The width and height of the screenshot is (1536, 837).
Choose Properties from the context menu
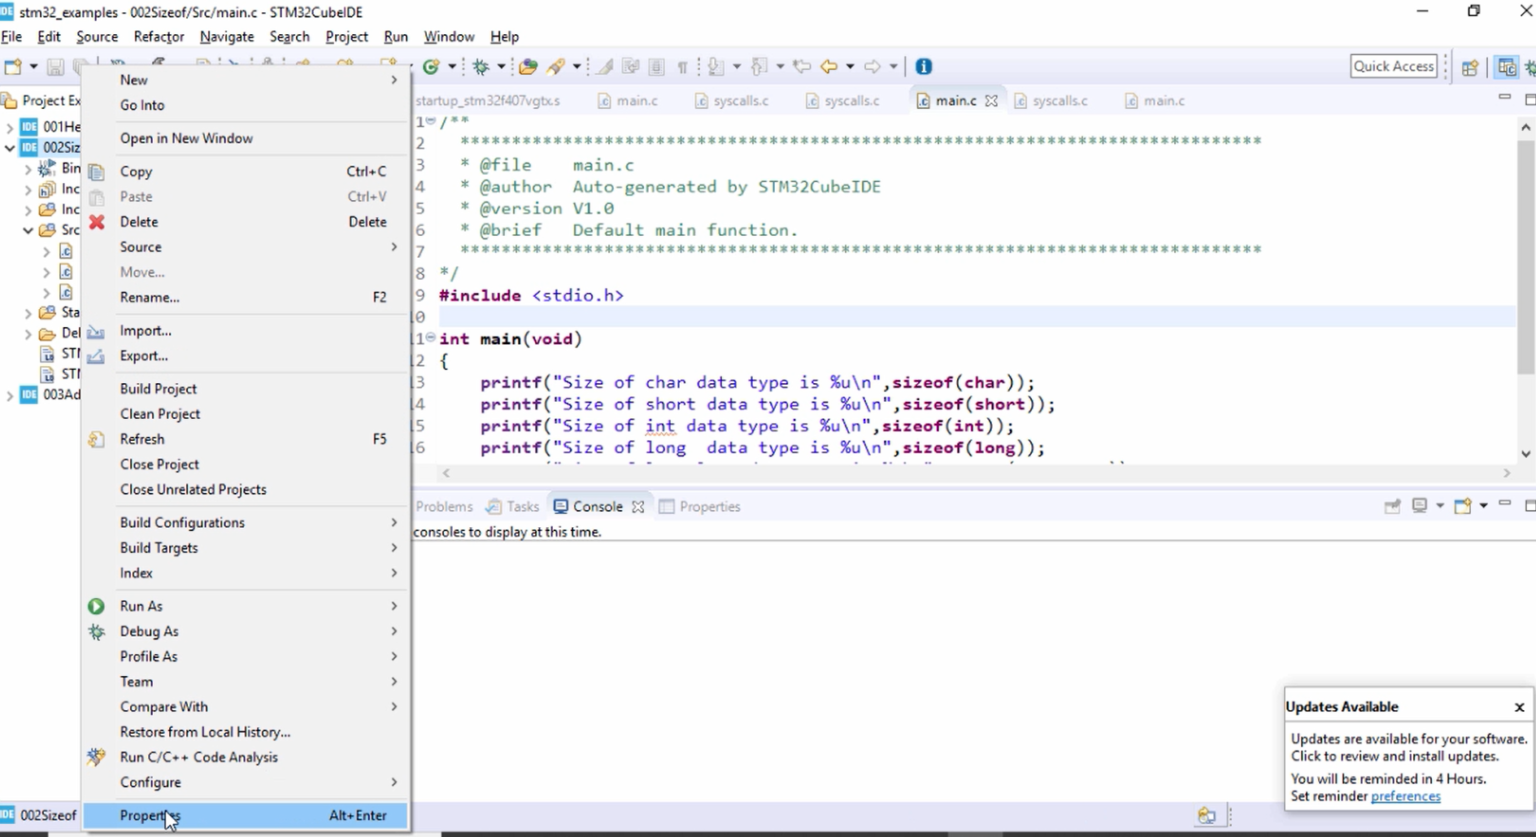[x=246, y=816]
